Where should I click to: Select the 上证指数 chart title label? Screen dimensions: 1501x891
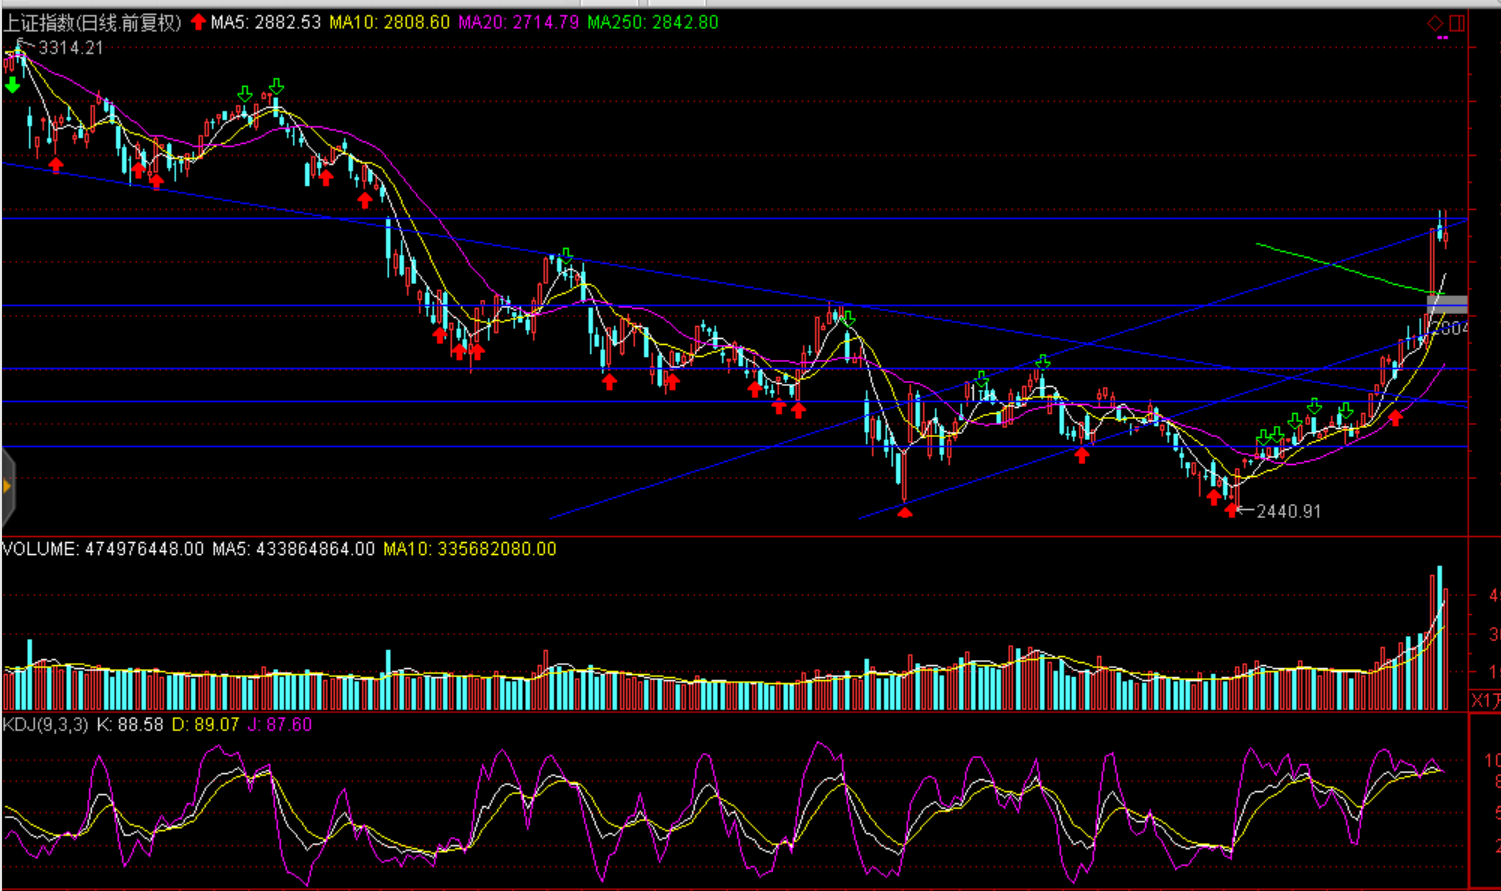pos(92,22)
